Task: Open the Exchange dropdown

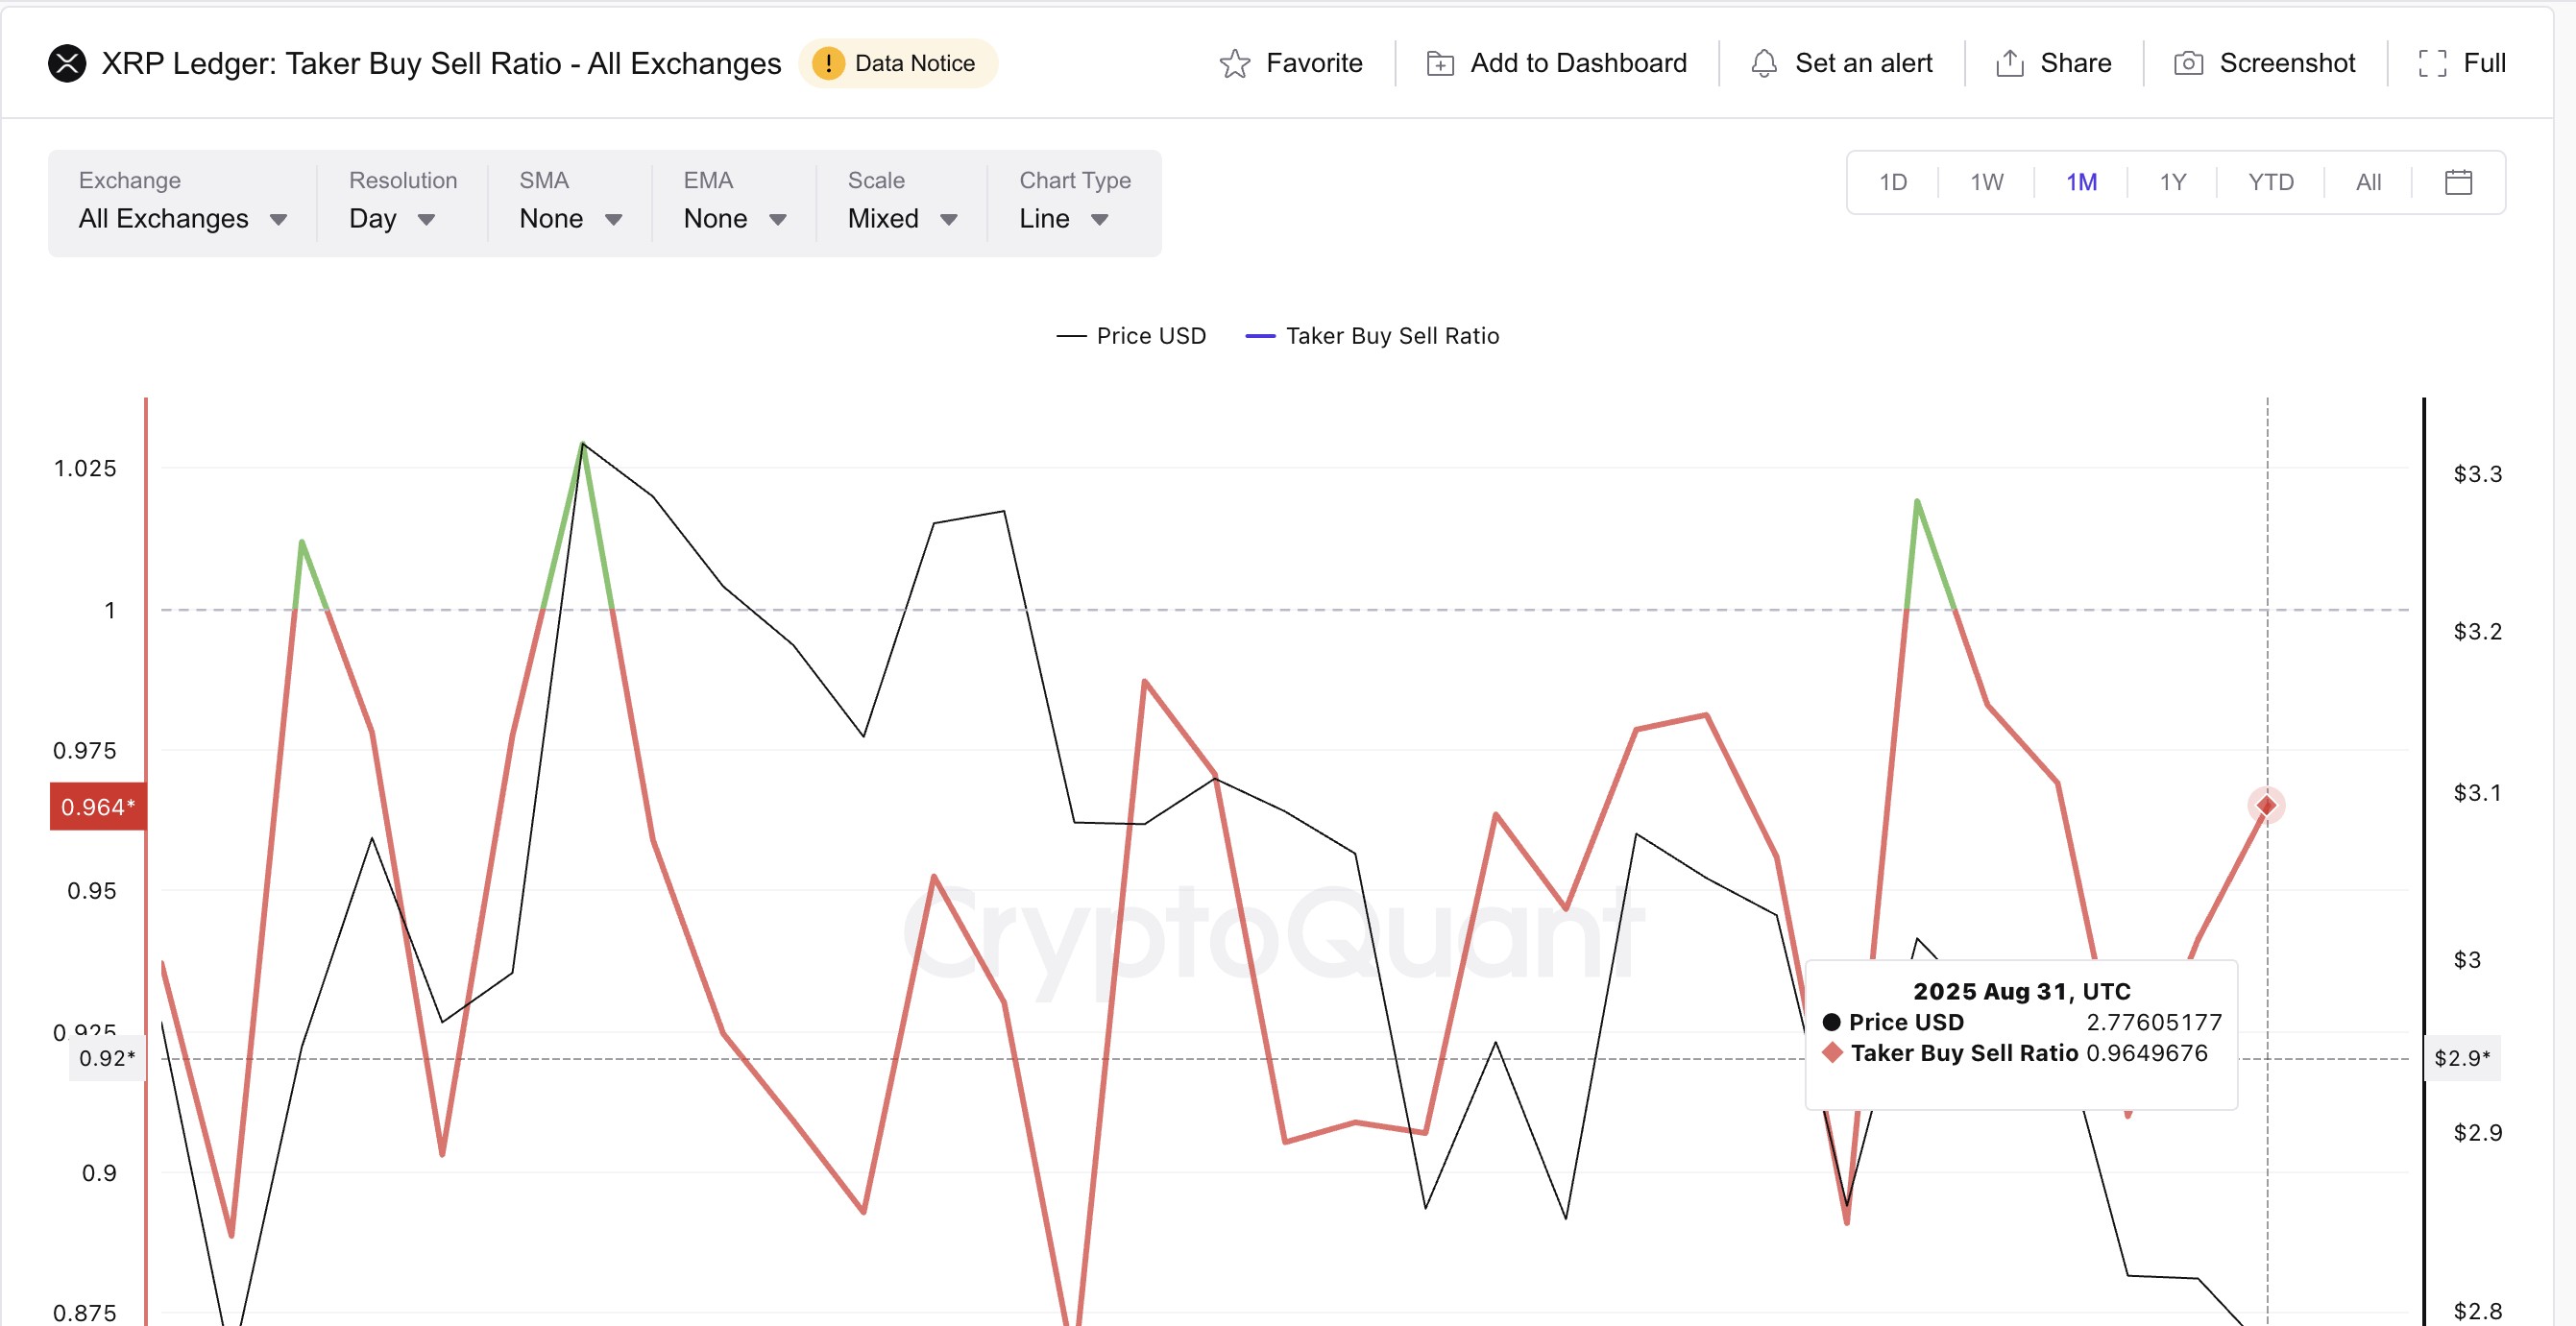Action: 183,203
